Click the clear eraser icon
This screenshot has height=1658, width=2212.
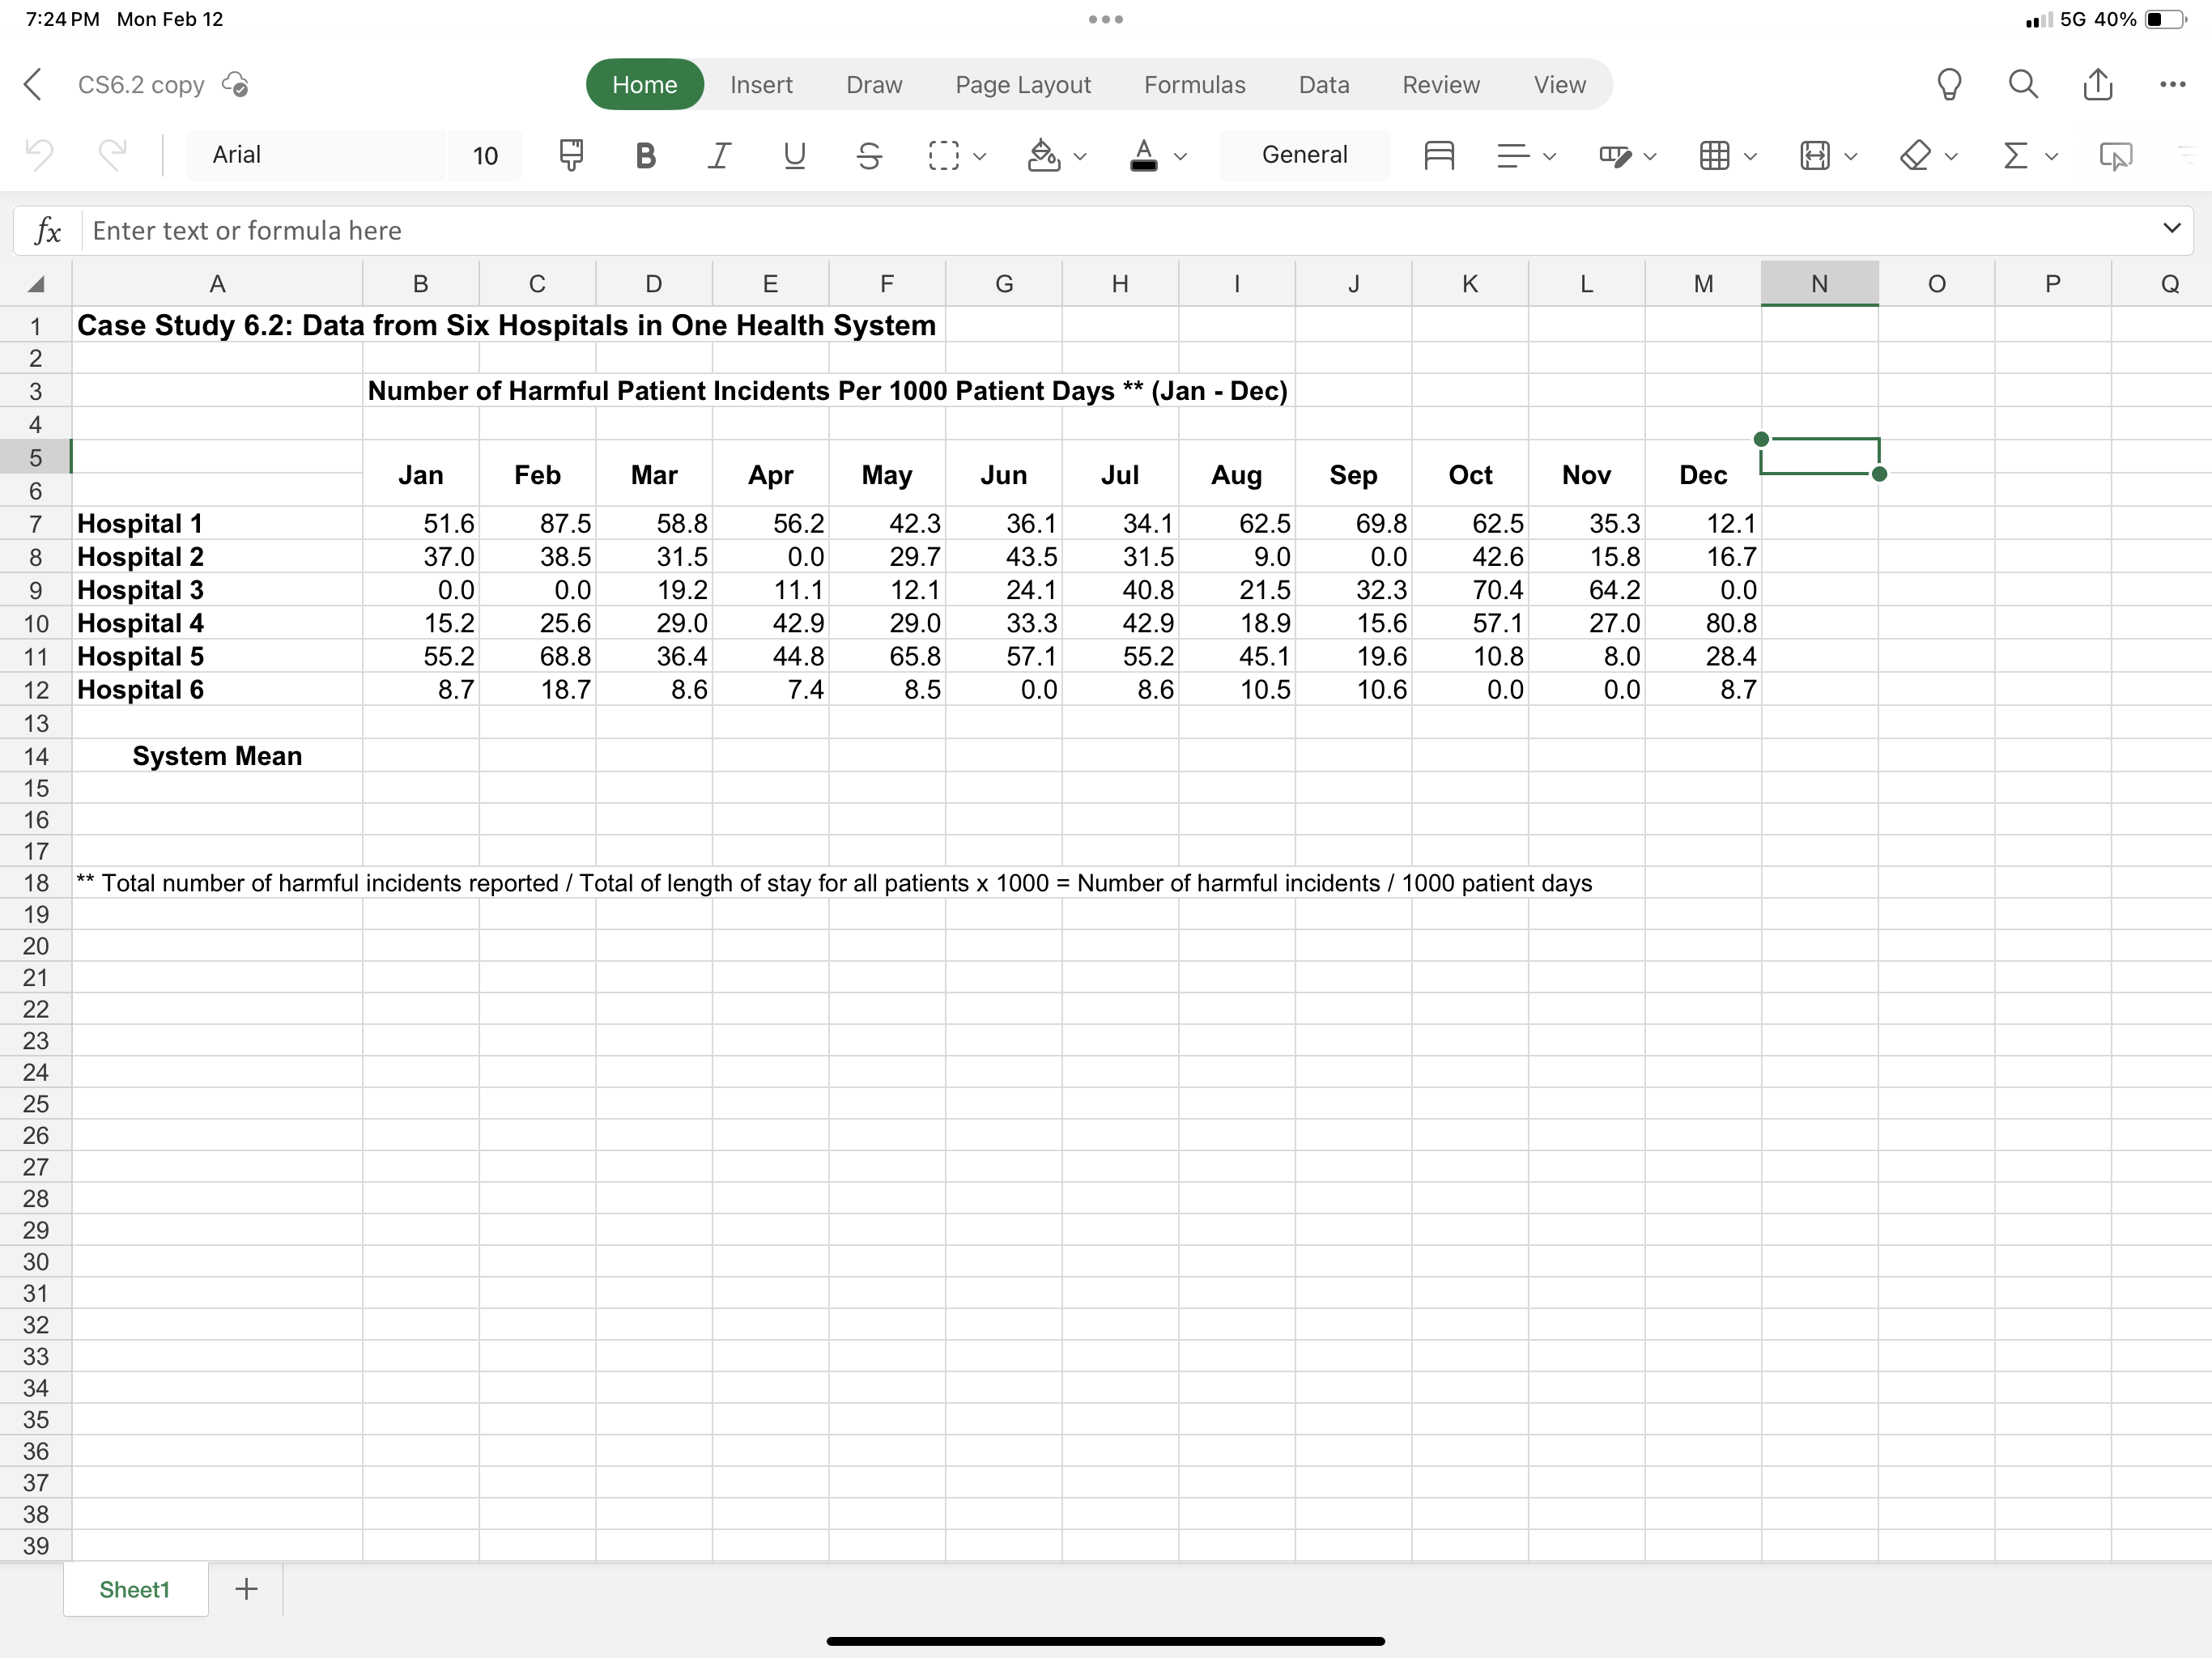1914,155
